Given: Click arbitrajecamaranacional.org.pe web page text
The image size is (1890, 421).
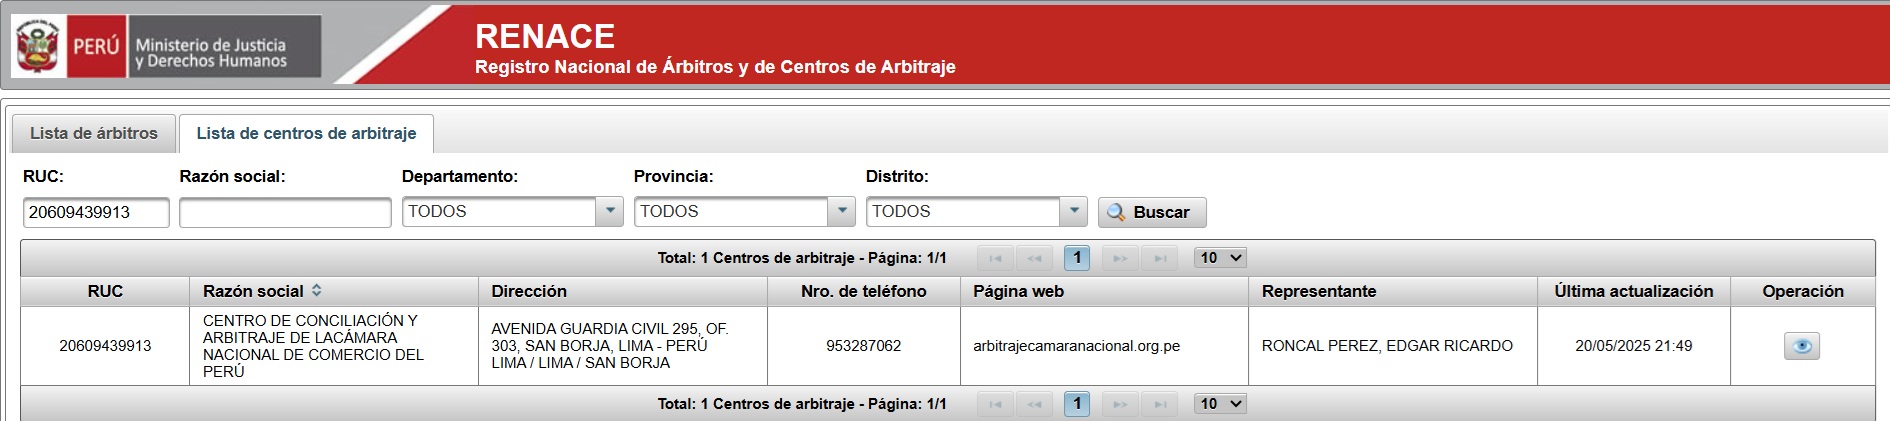Looking at the screenshot, I should 1076,346.
